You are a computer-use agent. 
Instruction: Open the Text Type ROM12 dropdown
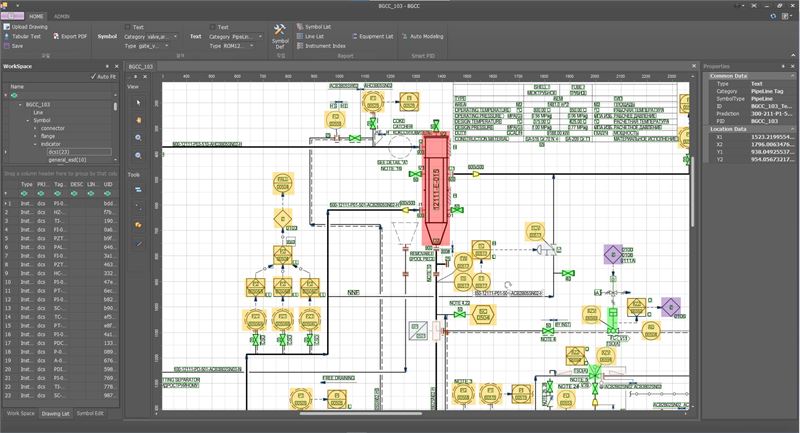[x=252, y=46]
